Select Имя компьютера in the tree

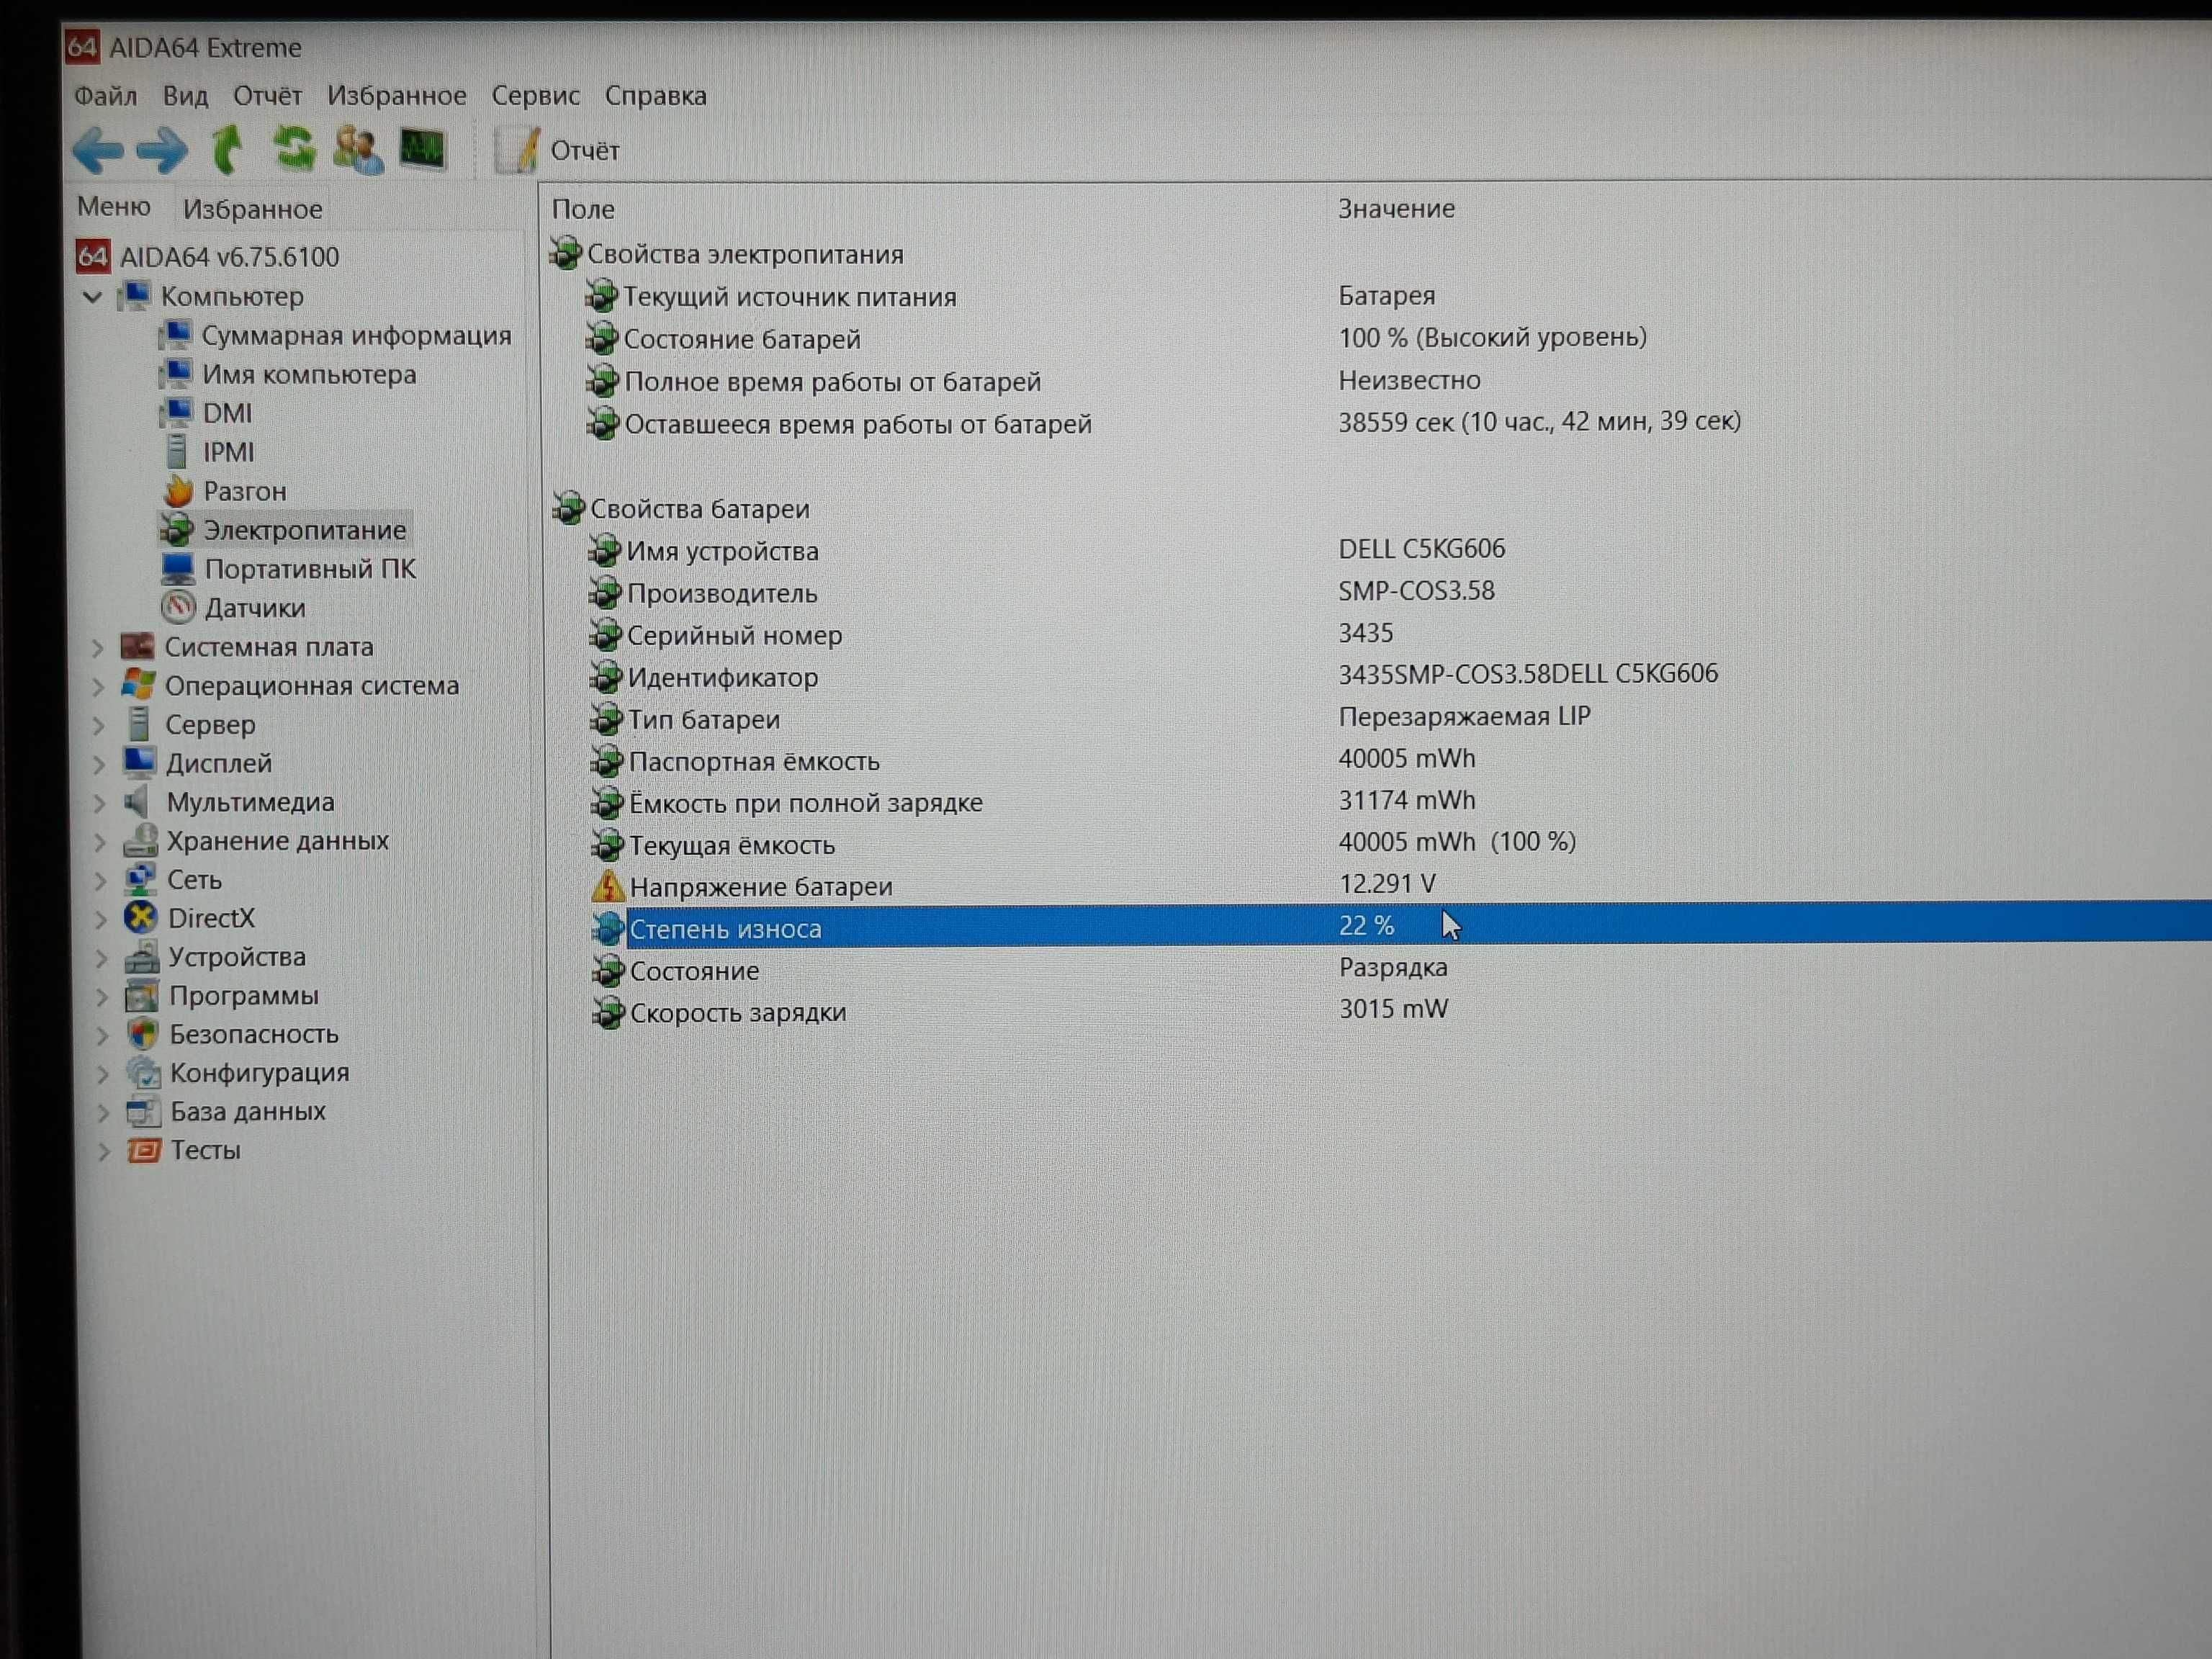click(309, 375)
